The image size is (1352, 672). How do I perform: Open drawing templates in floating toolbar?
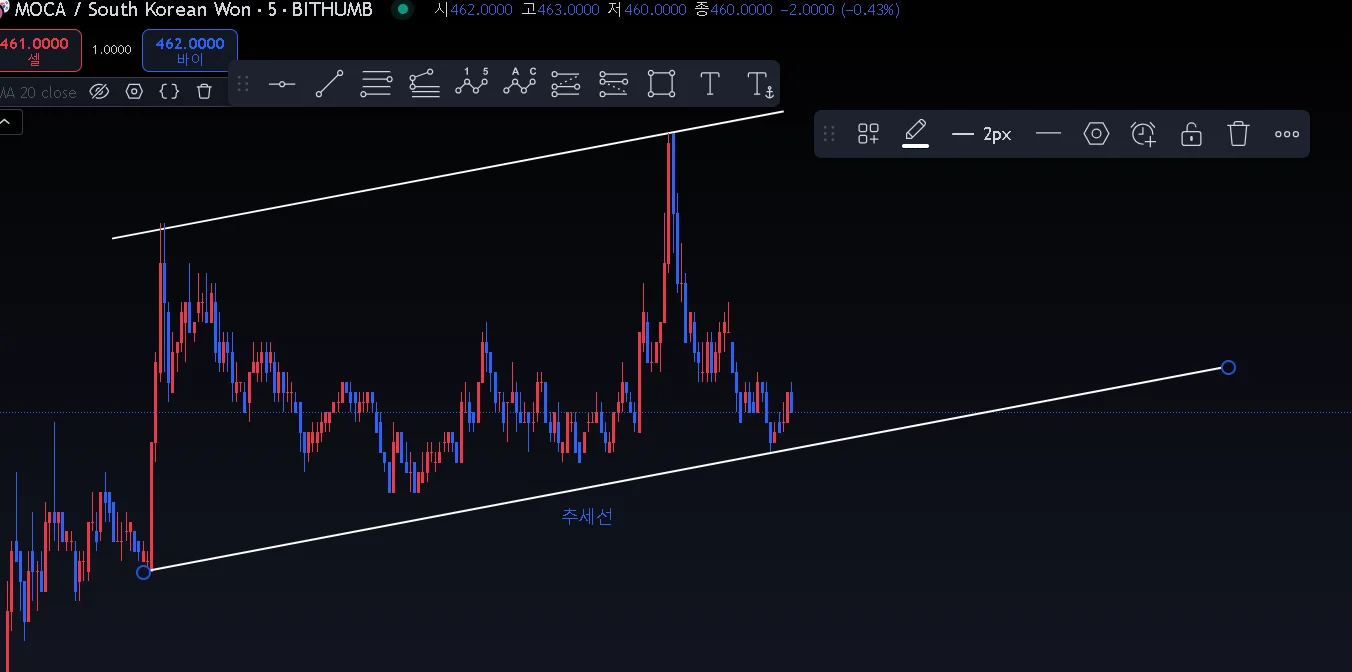(x=868, y=134)
